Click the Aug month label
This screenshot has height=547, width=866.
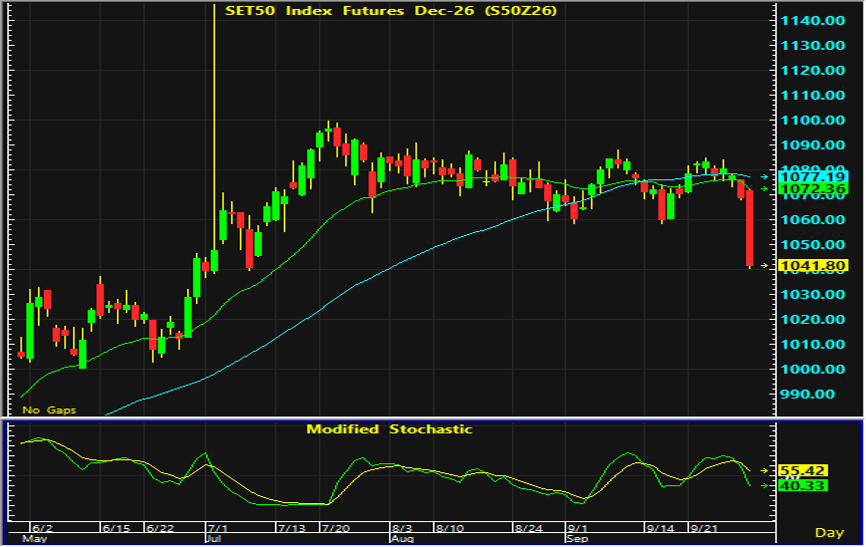tap(402, 538)
